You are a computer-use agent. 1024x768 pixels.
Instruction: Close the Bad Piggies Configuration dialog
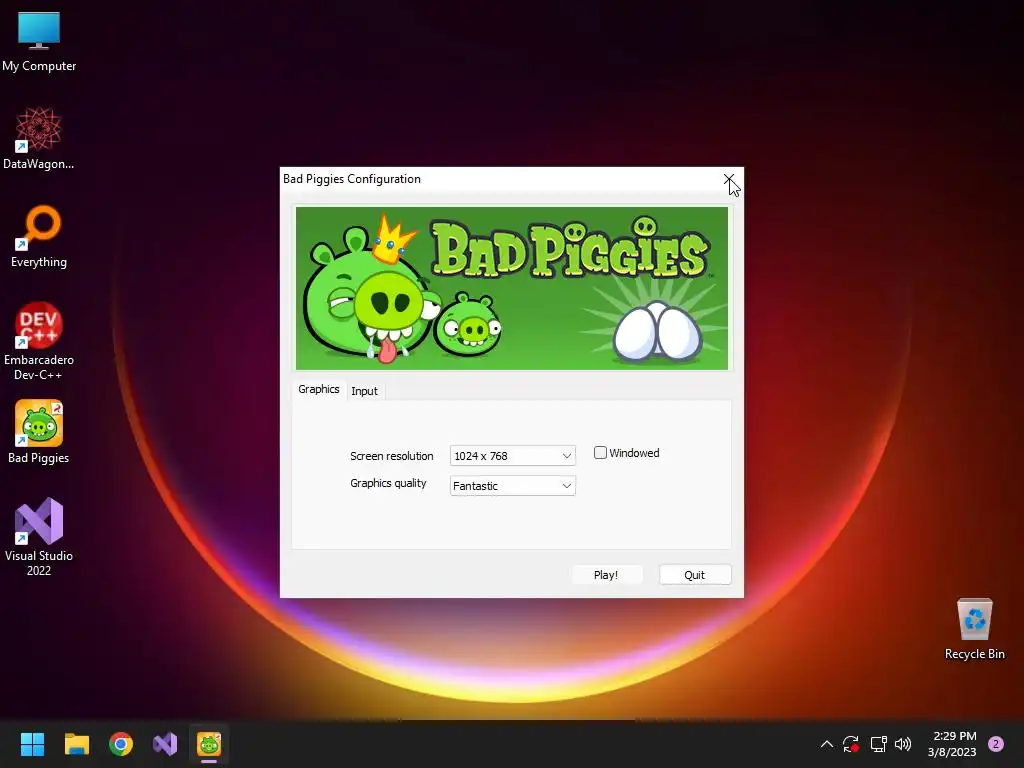click(729, 179)
